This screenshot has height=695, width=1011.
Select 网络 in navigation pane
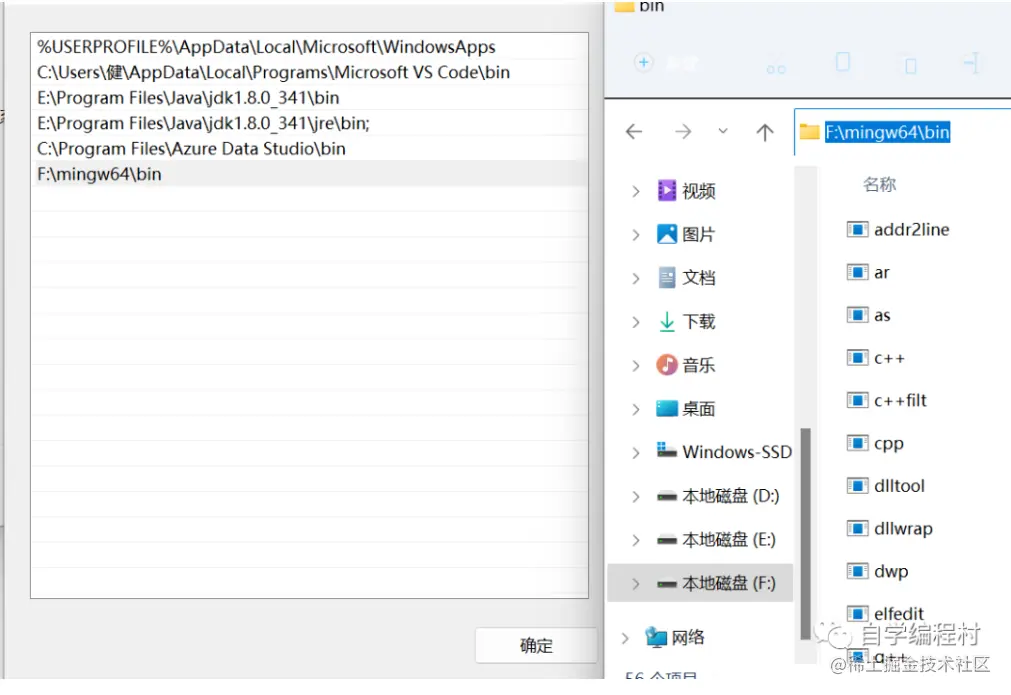point(675,638)
